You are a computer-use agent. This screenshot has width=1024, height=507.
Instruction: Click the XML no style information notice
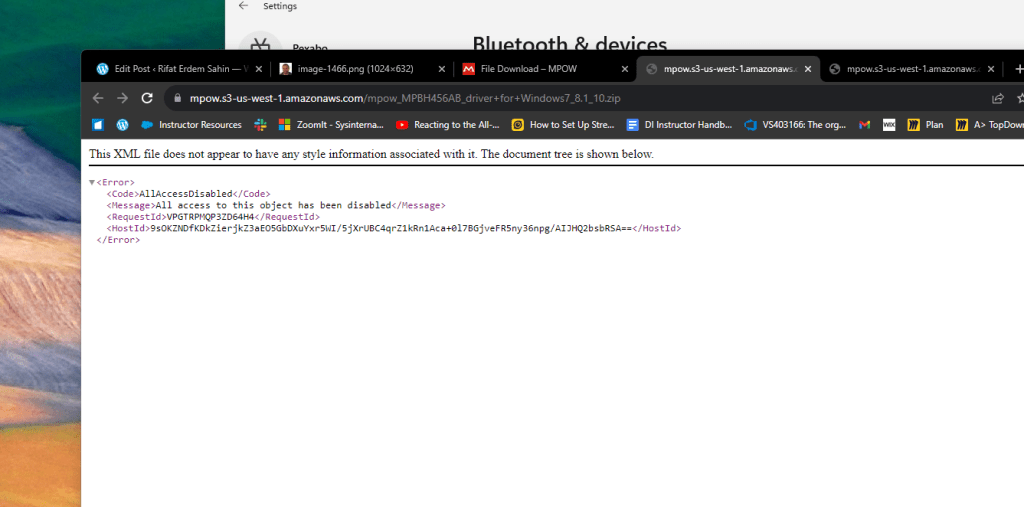pyautogui.click(x=371, y=154)
